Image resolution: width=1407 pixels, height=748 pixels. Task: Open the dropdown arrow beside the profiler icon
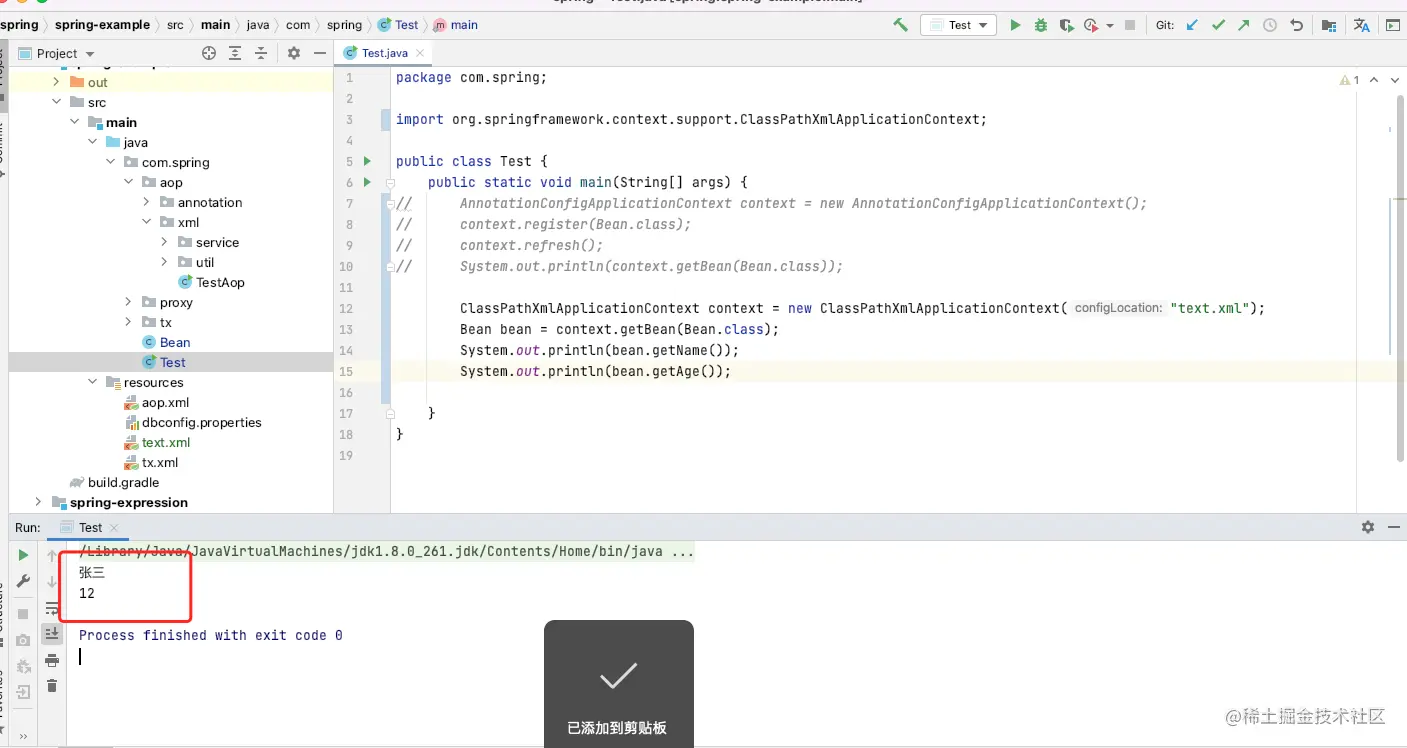[x=1110, y=26]
